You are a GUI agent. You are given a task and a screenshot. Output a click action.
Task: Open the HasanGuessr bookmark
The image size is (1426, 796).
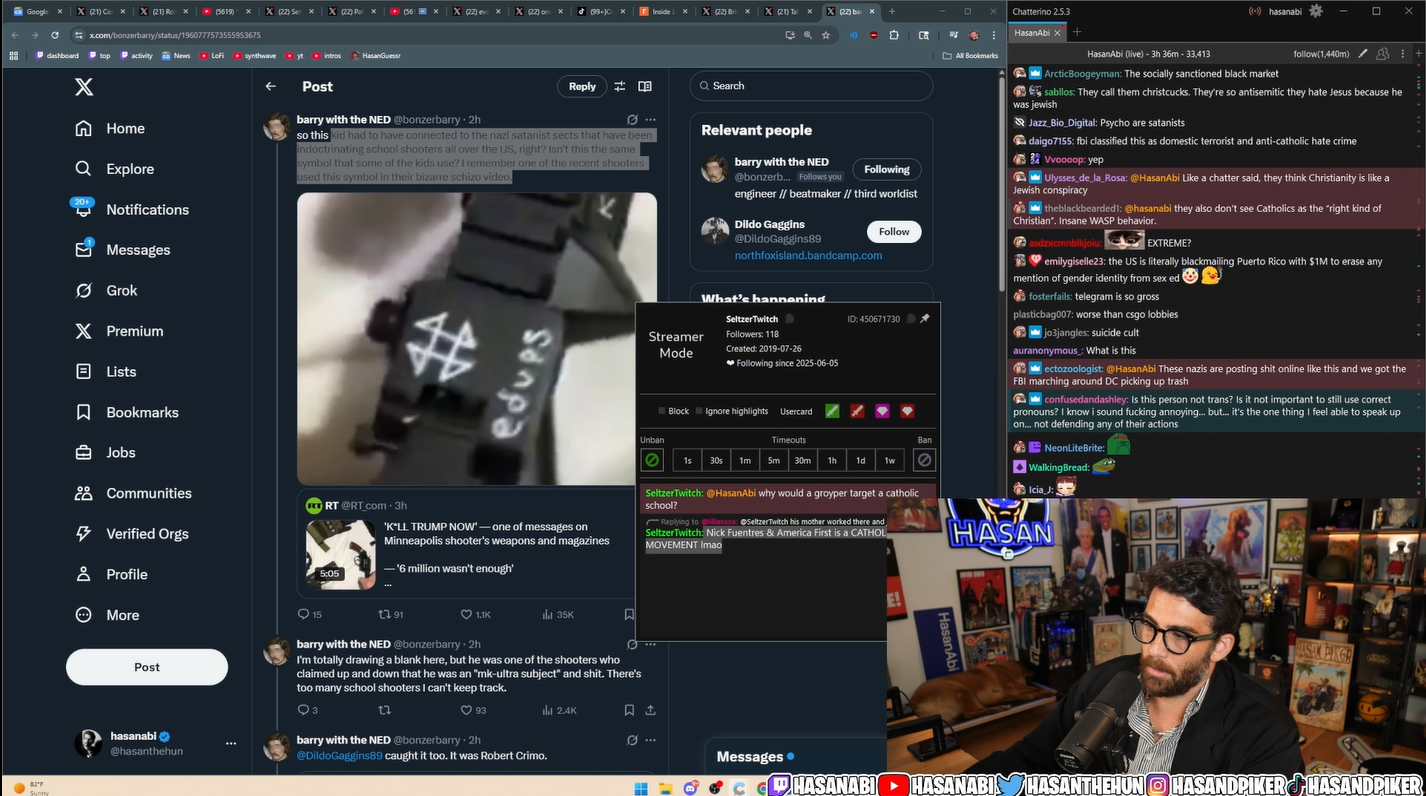point(375,56)
